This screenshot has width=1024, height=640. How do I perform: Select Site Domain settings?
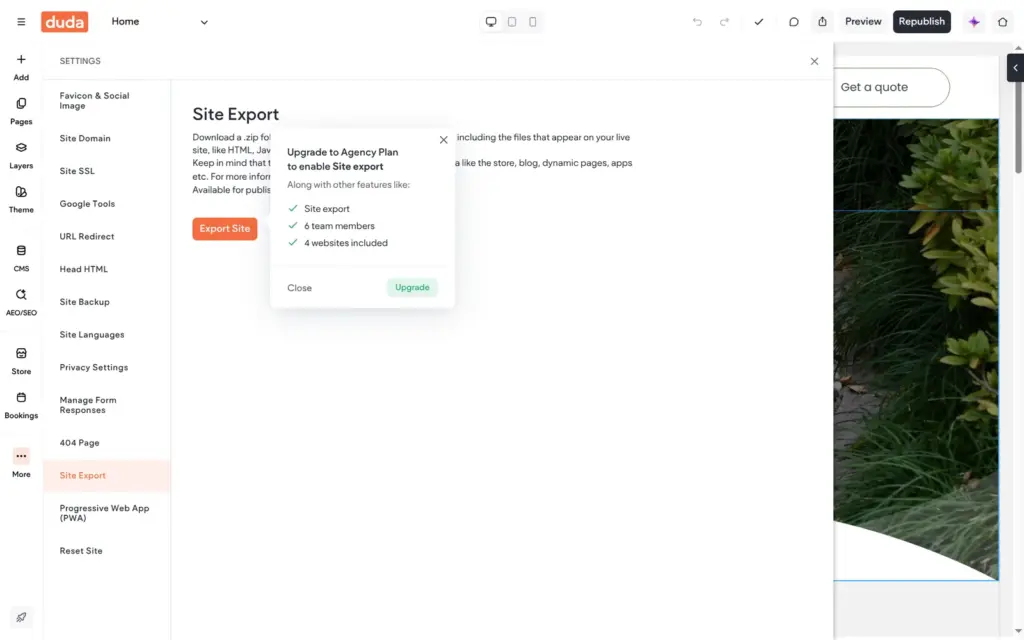pyautogui.click(x=106, y=138)
